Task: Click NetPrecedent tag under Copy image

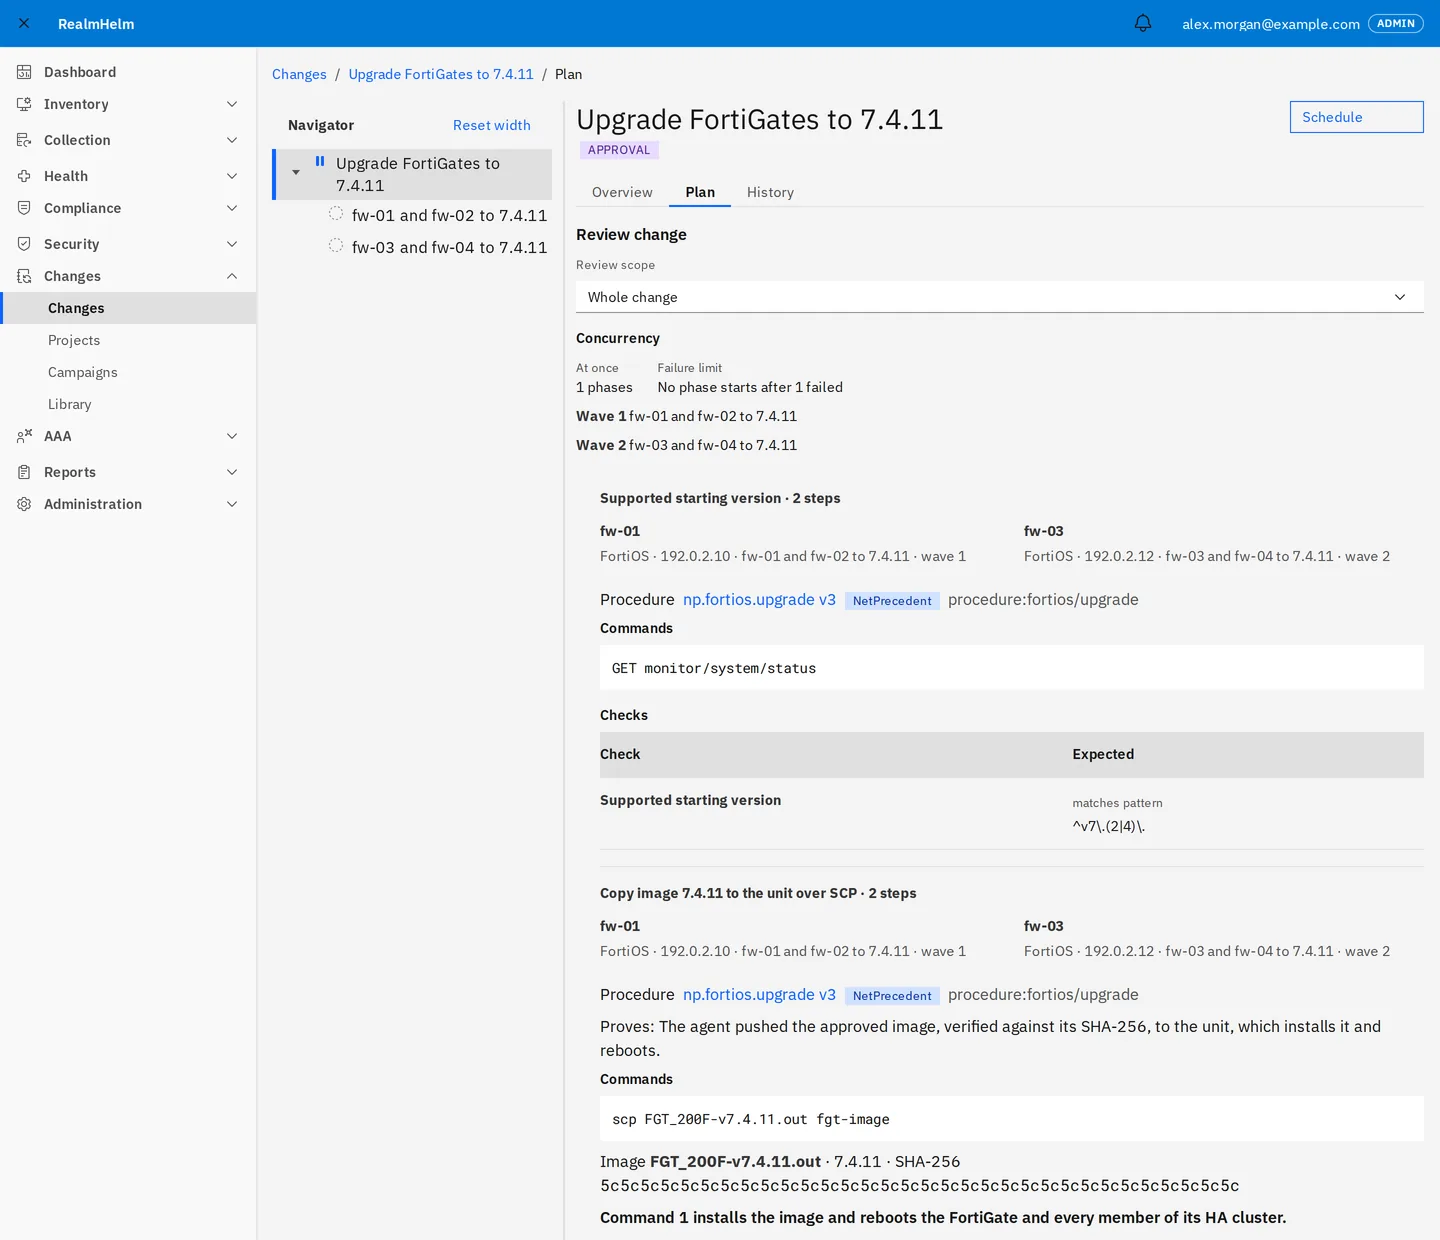Action: pos(892,996)
